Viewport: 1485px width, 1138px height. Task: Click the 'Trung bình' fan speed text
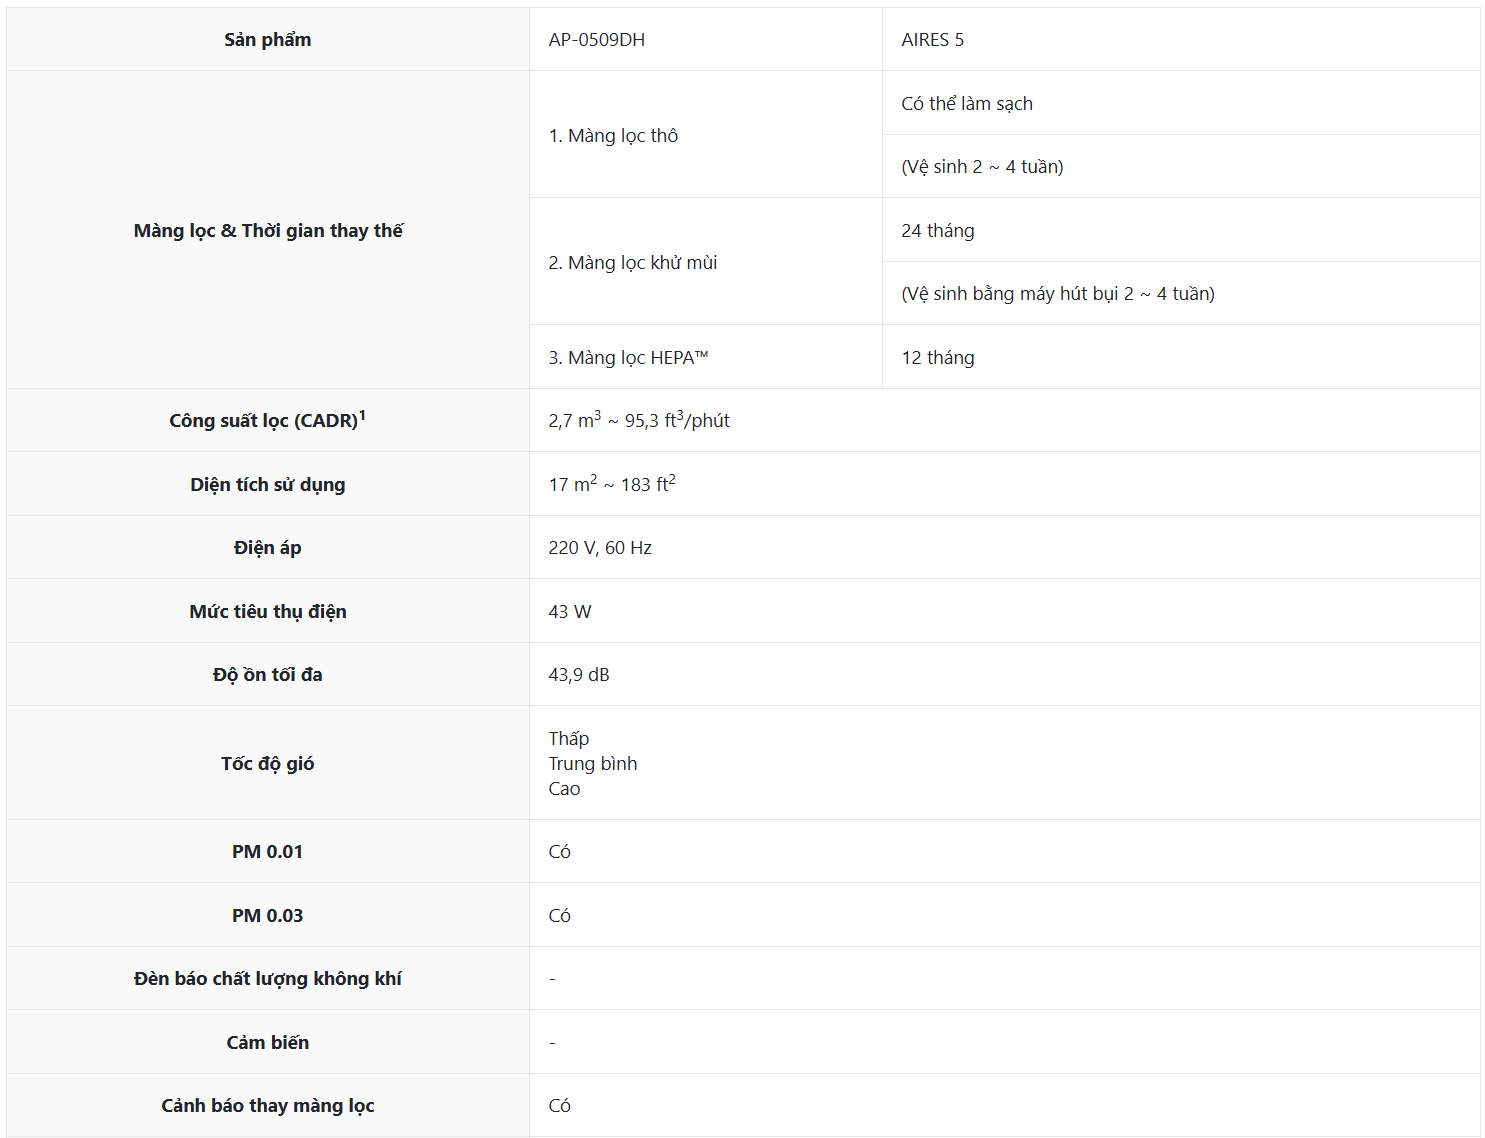[592, 764]
